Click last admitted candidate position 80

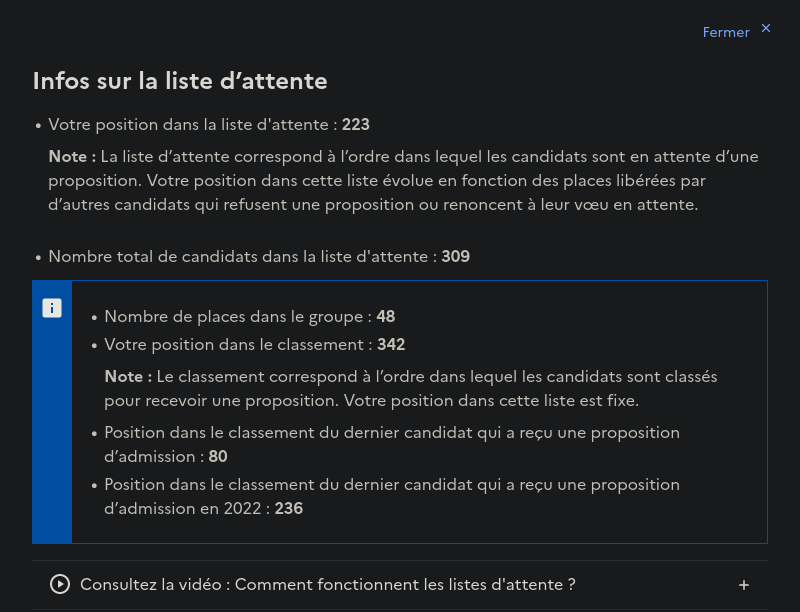coord(218,457)
